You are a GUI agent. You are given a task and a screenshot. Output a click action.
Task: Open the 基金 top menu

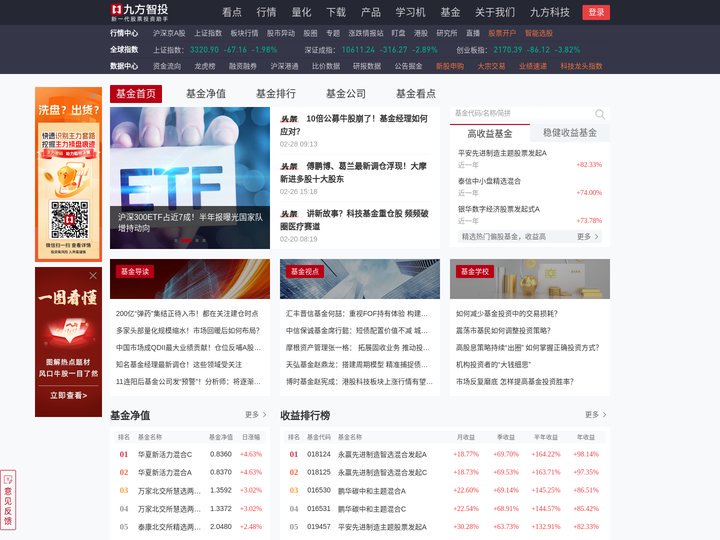click(x=450, y=12)
